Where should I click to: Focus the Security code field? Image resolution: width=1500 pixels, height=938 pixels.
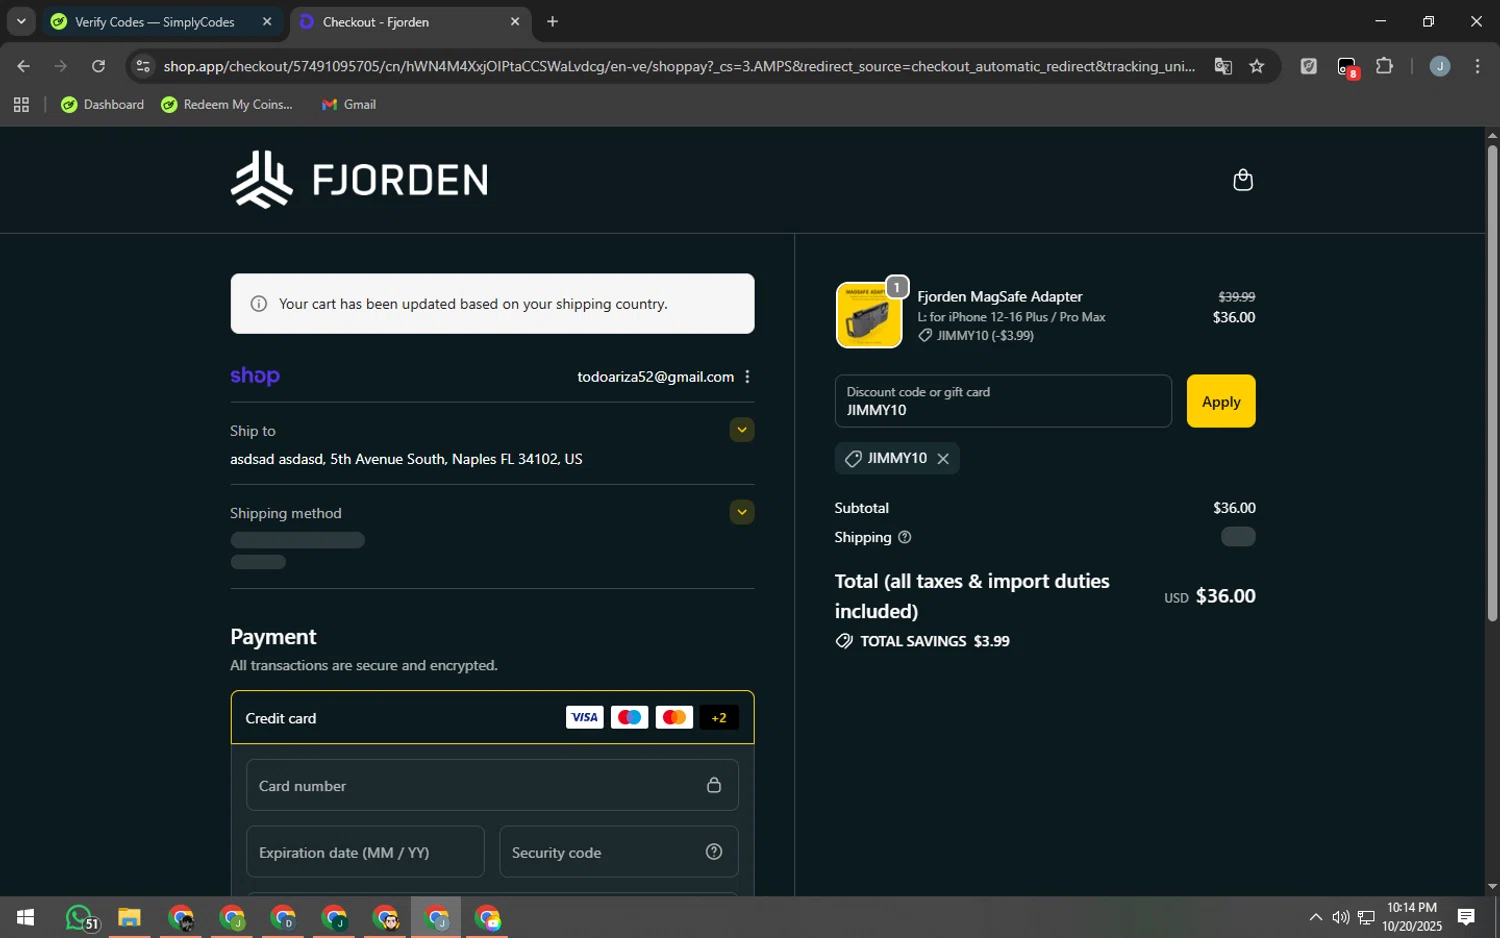[x=619, y=852]
